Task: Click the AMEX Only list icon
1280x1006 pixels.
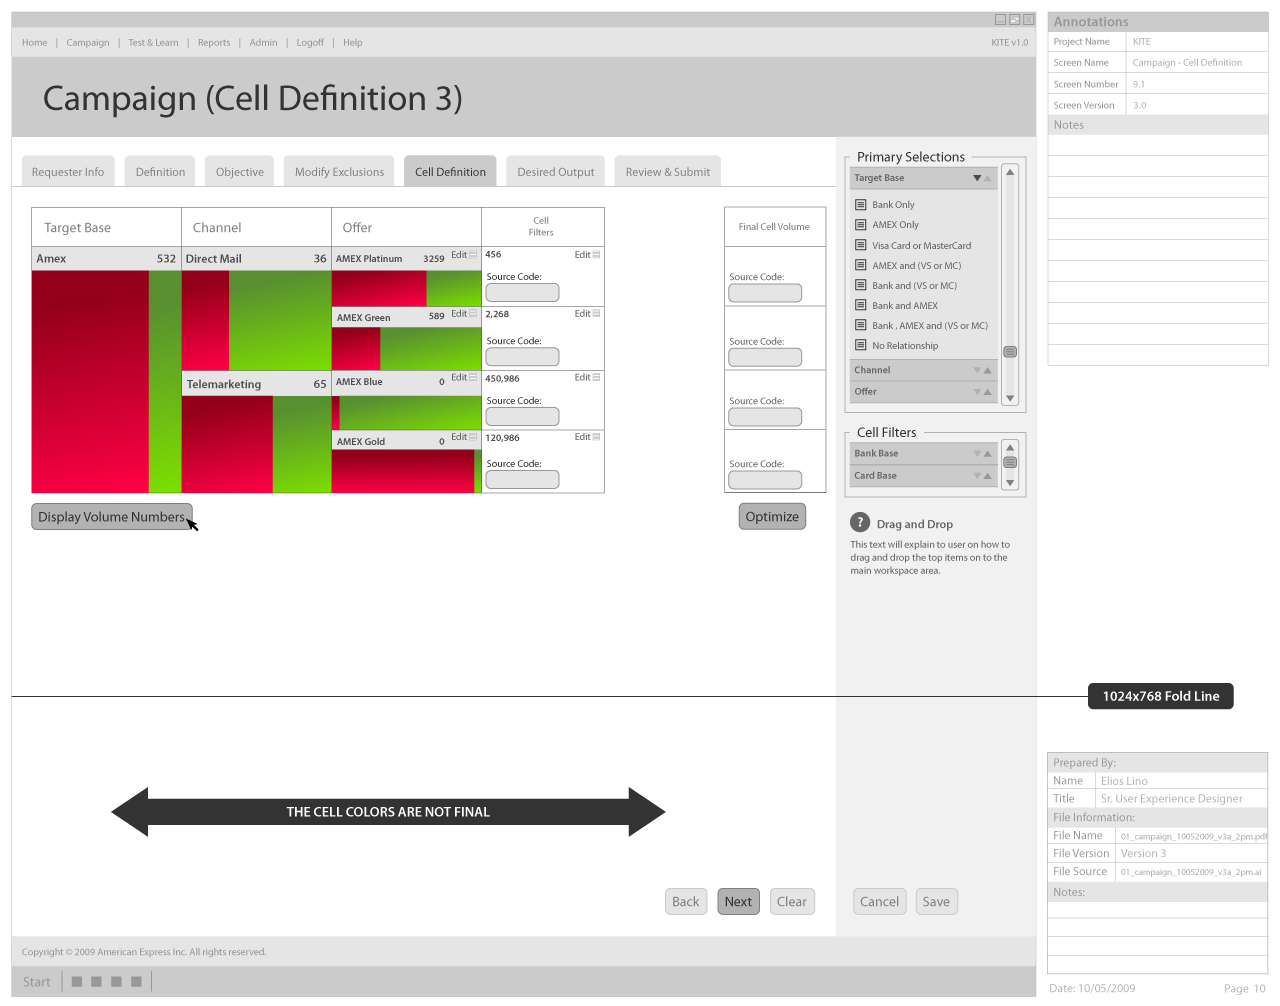Action: tap(860, 225)
